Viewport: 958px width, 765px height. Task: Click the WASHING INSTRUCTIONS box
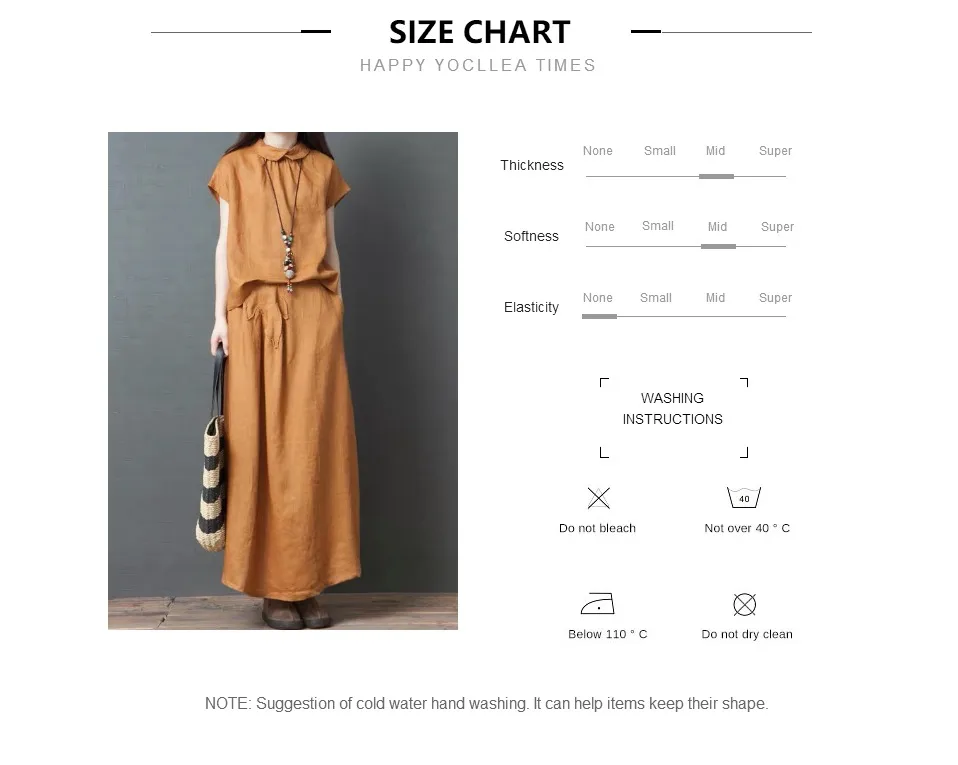coord(673,418)
